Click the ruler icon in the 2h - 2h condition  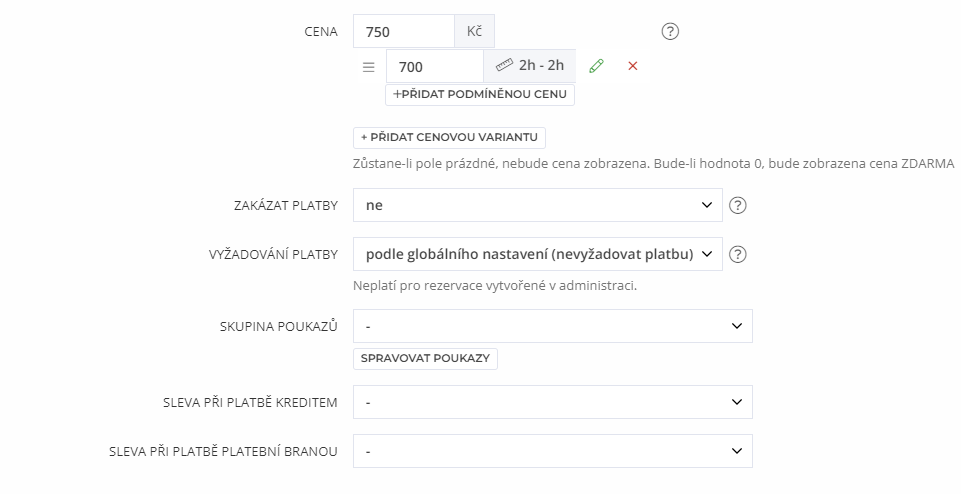coord(503,66)
